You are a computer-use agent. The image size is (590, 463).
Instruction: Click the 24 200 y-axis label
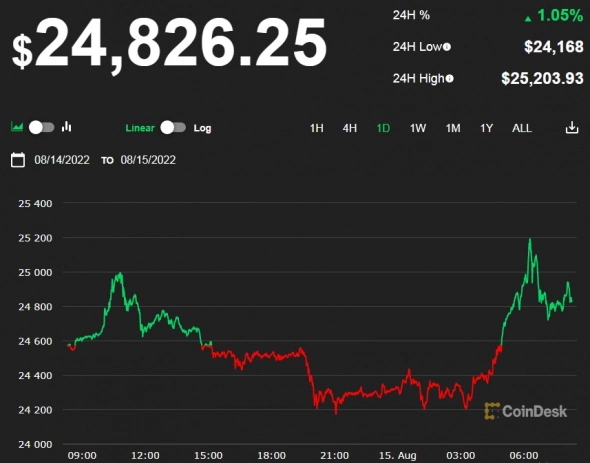[35, 410]
